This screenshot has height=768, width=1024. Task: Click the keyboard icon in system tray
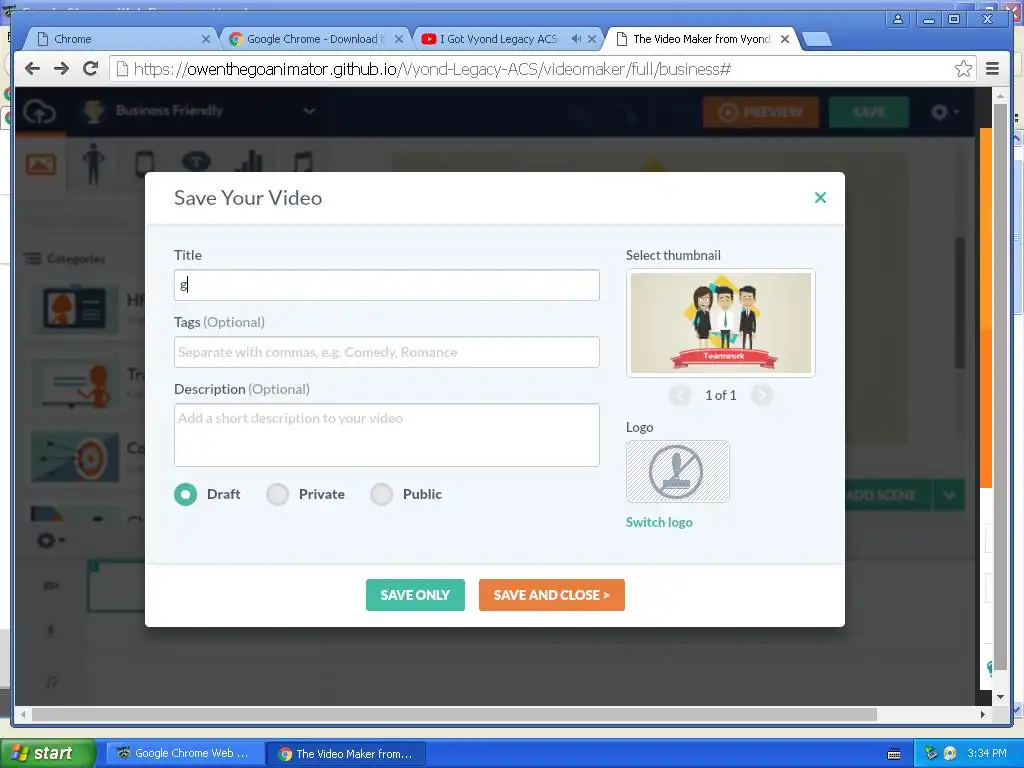[x=894, y=754]
